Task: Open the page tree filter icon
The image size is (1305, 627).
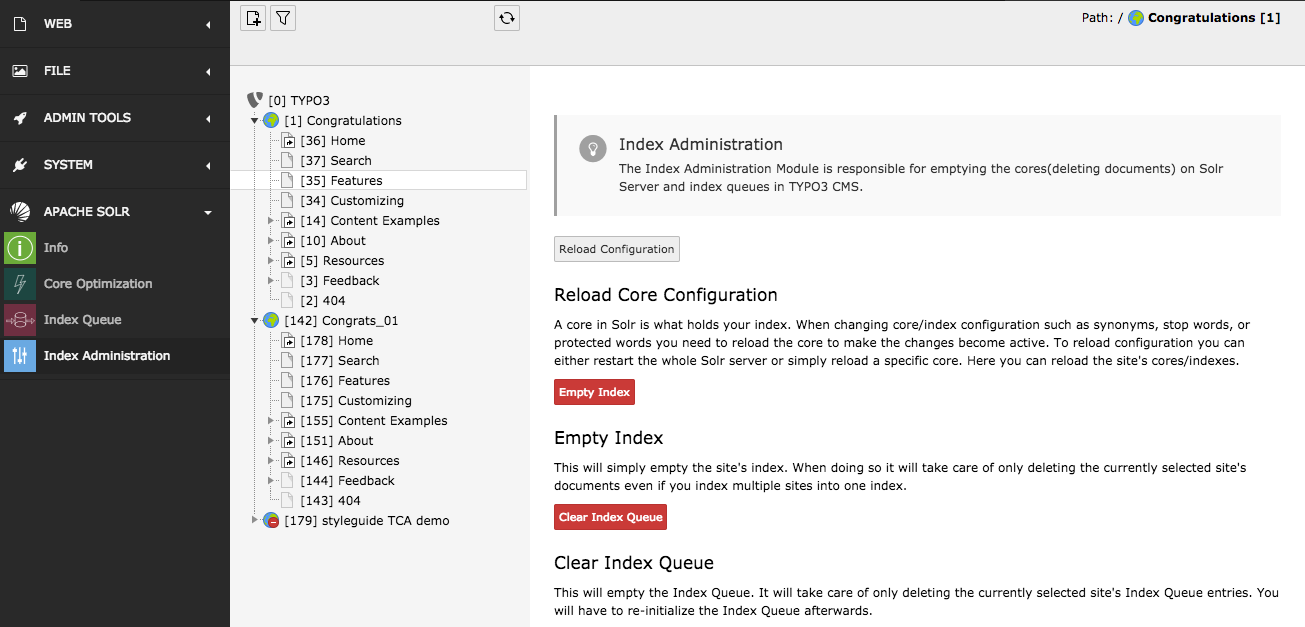Action: (x=283, y=18)
